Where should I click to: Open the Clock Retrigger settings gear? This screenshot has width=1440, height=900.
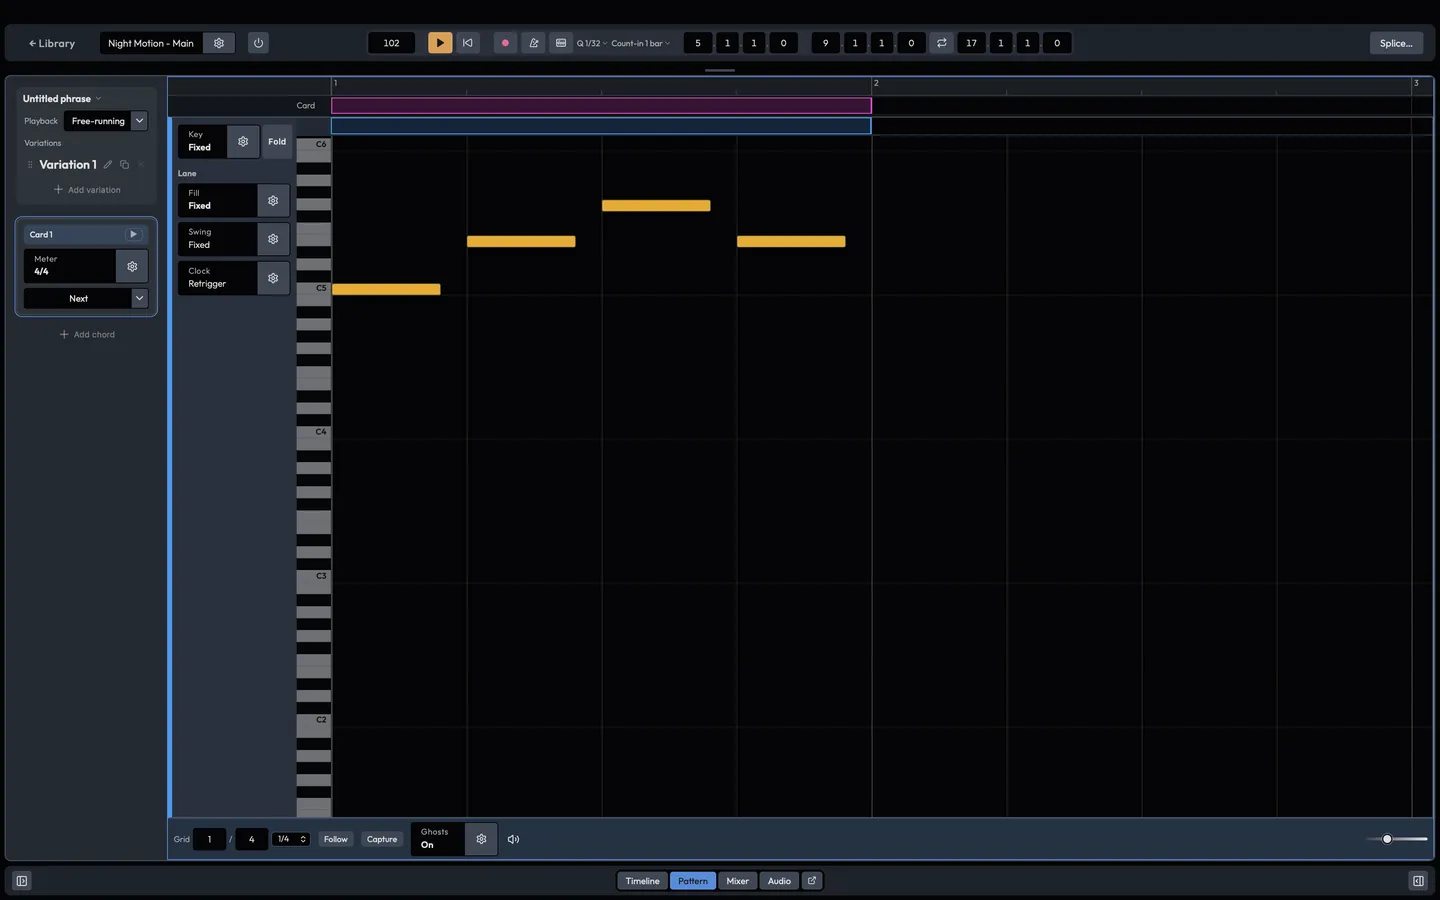pos(273,278)
